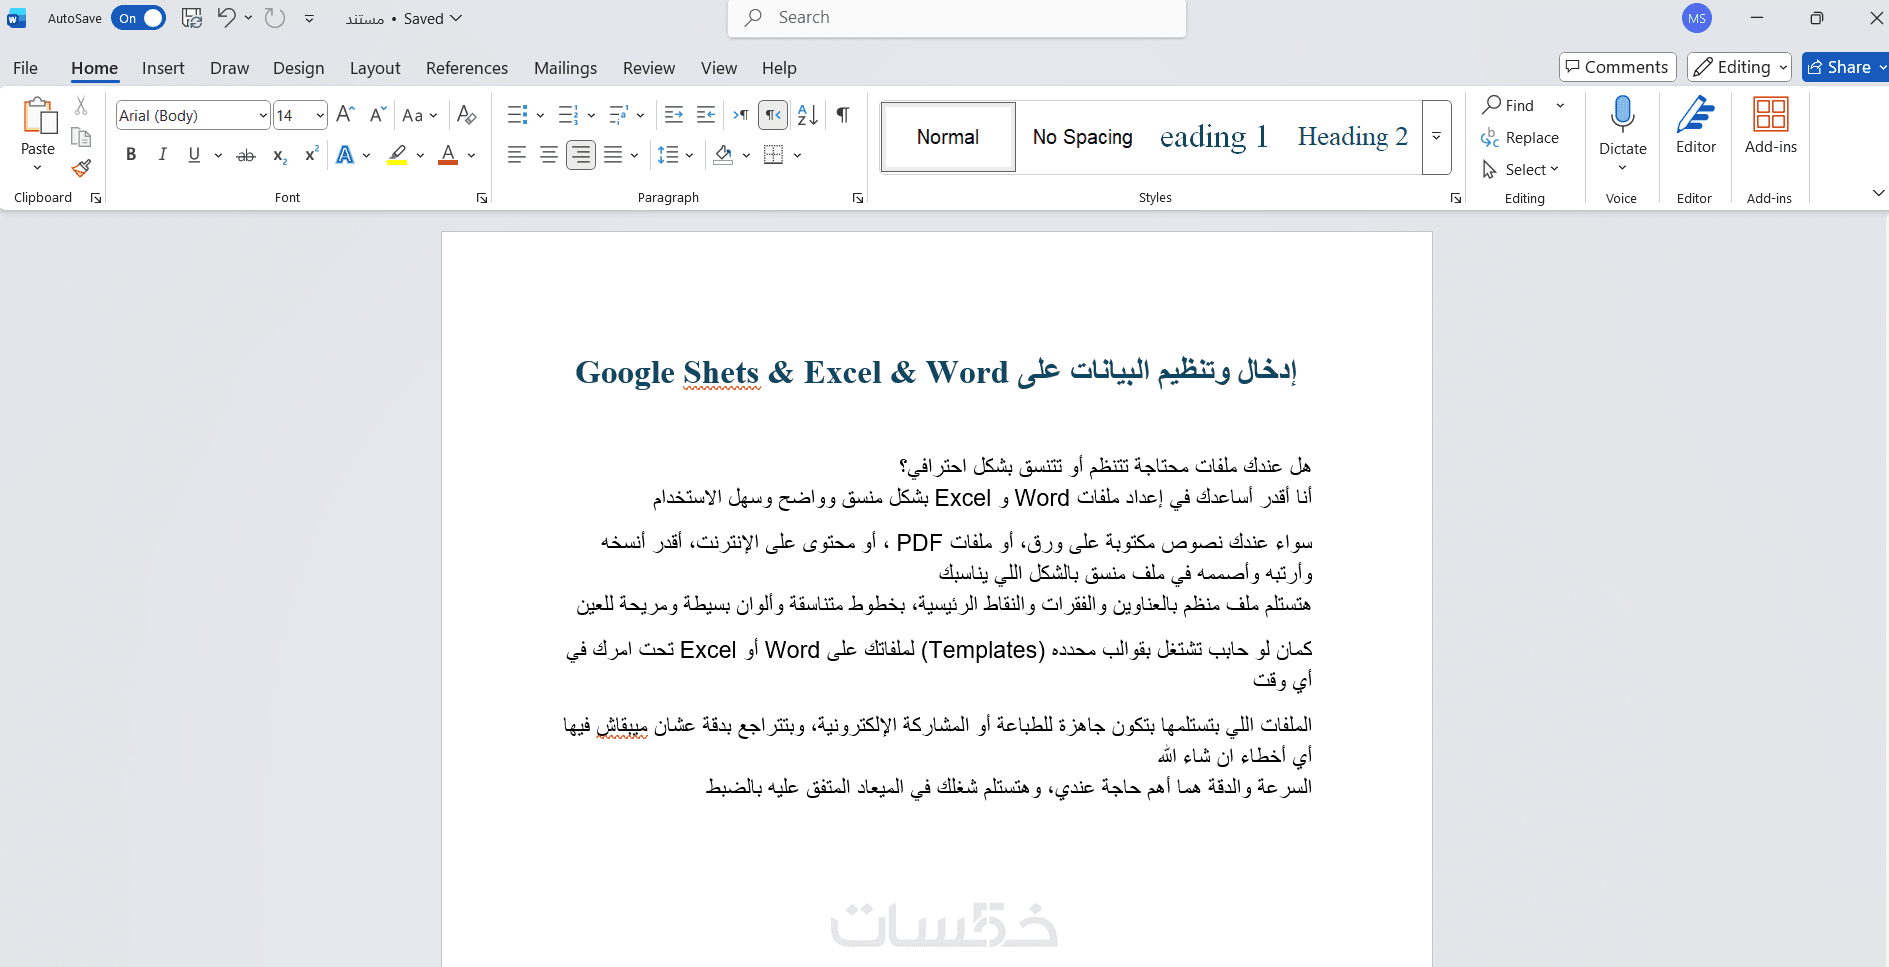This screenshot has width=1889, height=967.
Task: Open the File menu
Action: [25, 68]
